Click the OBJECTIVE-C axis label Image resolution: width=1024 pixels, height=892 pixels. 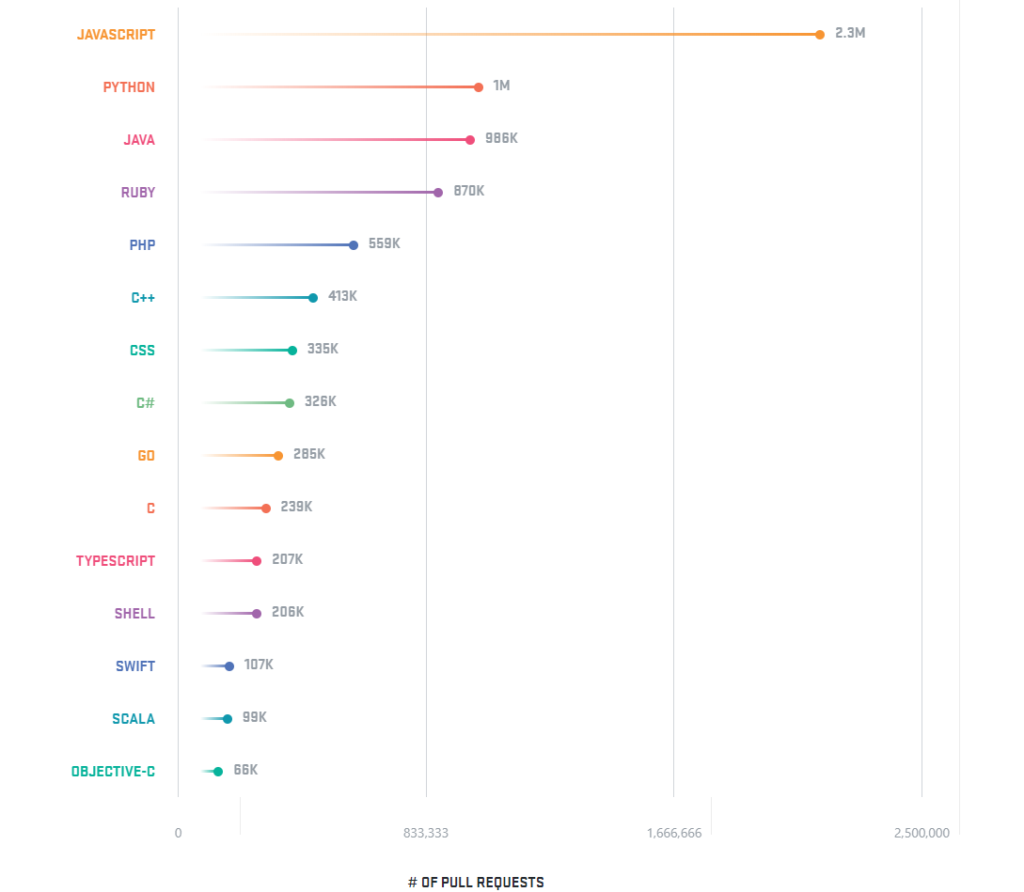click(x=113, y=771)
